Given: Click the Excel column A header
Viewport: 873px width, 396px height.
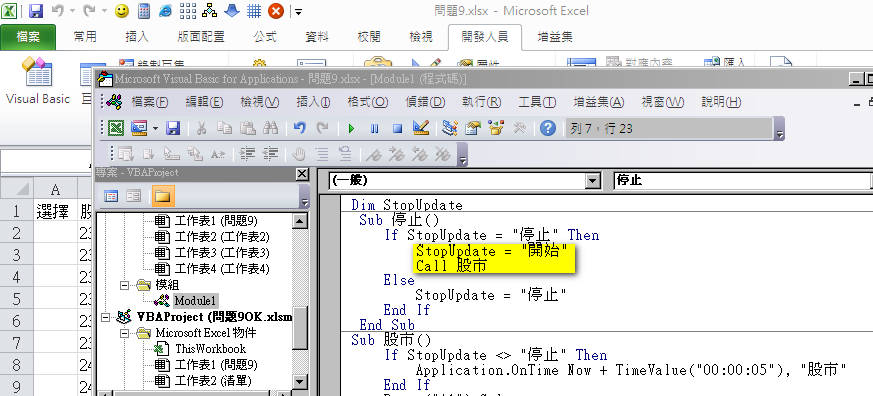Looking at the screenshot, I should pyautogui.click(x=55, y=190).
